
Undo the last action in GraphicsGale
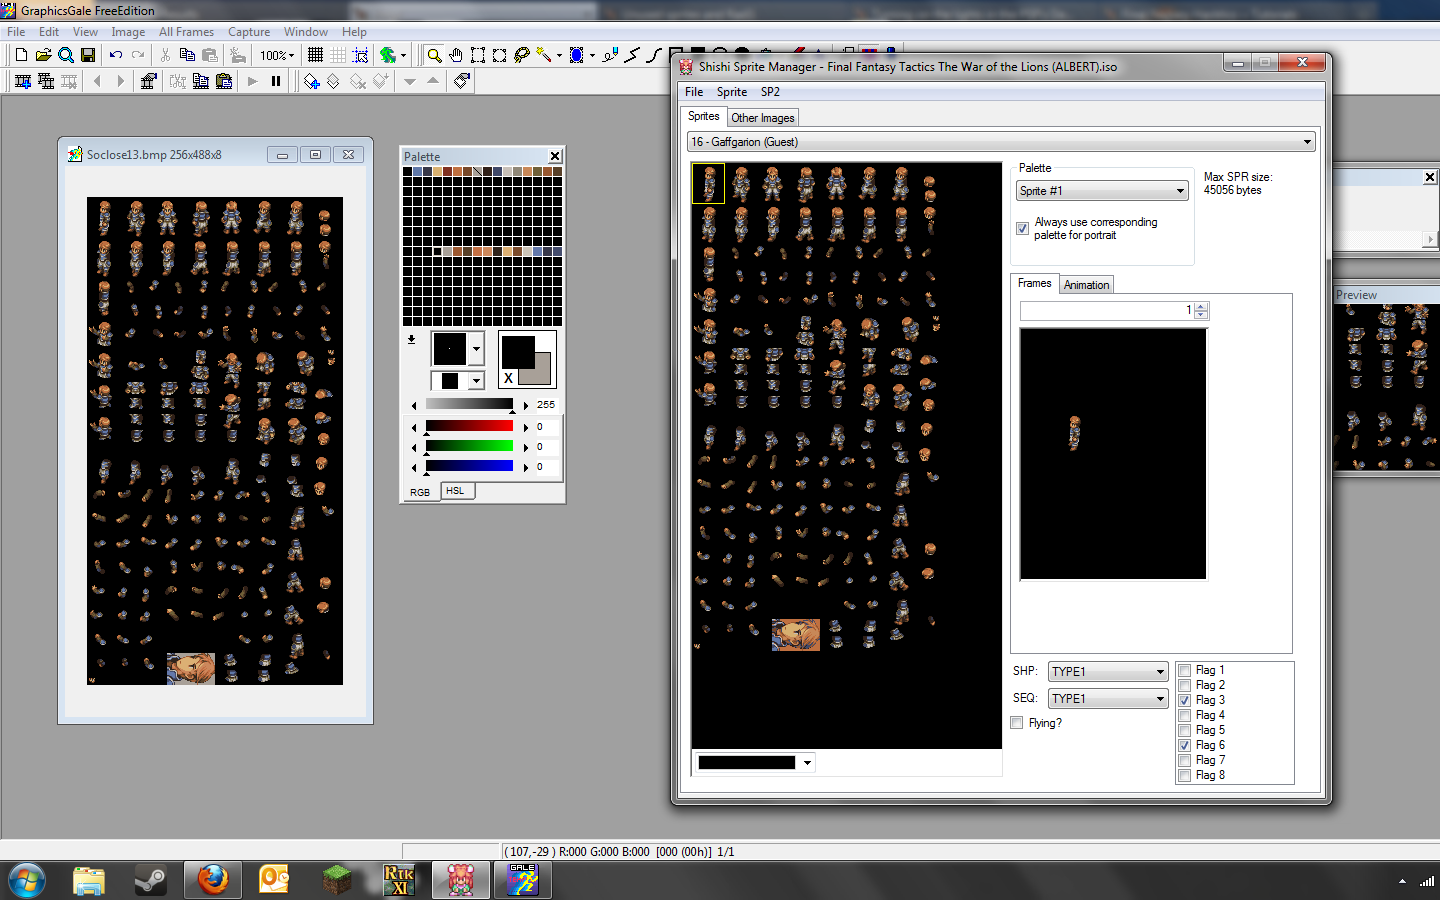[x=116, y=55]
